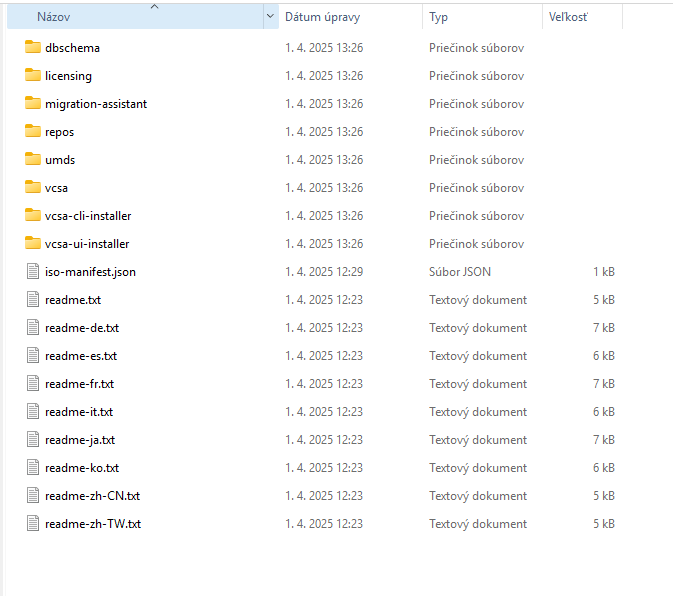
Task: Select the vcsa-ui-installer folder name
Action: tap(87, 244)
